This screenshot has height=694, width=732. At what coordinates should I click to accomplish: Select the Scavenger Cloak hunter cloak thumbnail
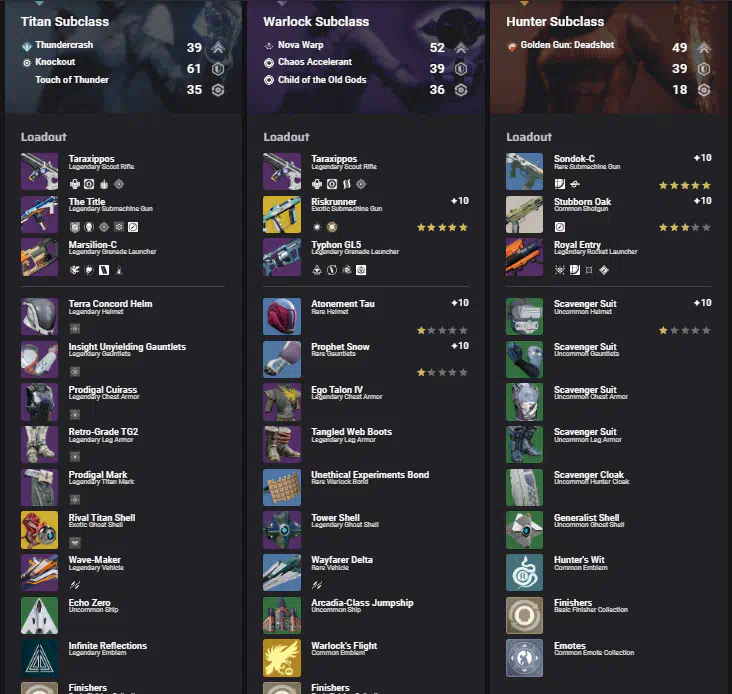click(x=524, y=487)
